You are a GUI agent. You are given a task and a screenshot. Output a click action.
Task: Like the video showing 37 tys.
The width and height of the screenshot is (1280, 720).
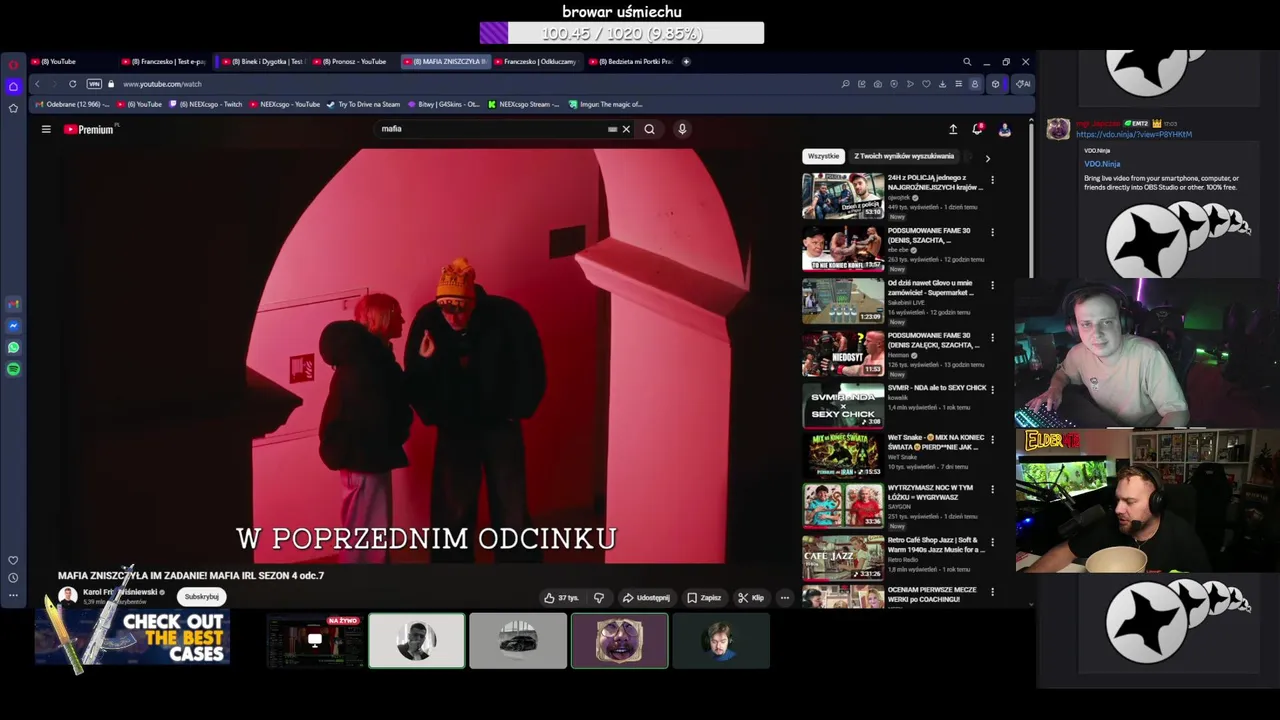click(561, 598)
